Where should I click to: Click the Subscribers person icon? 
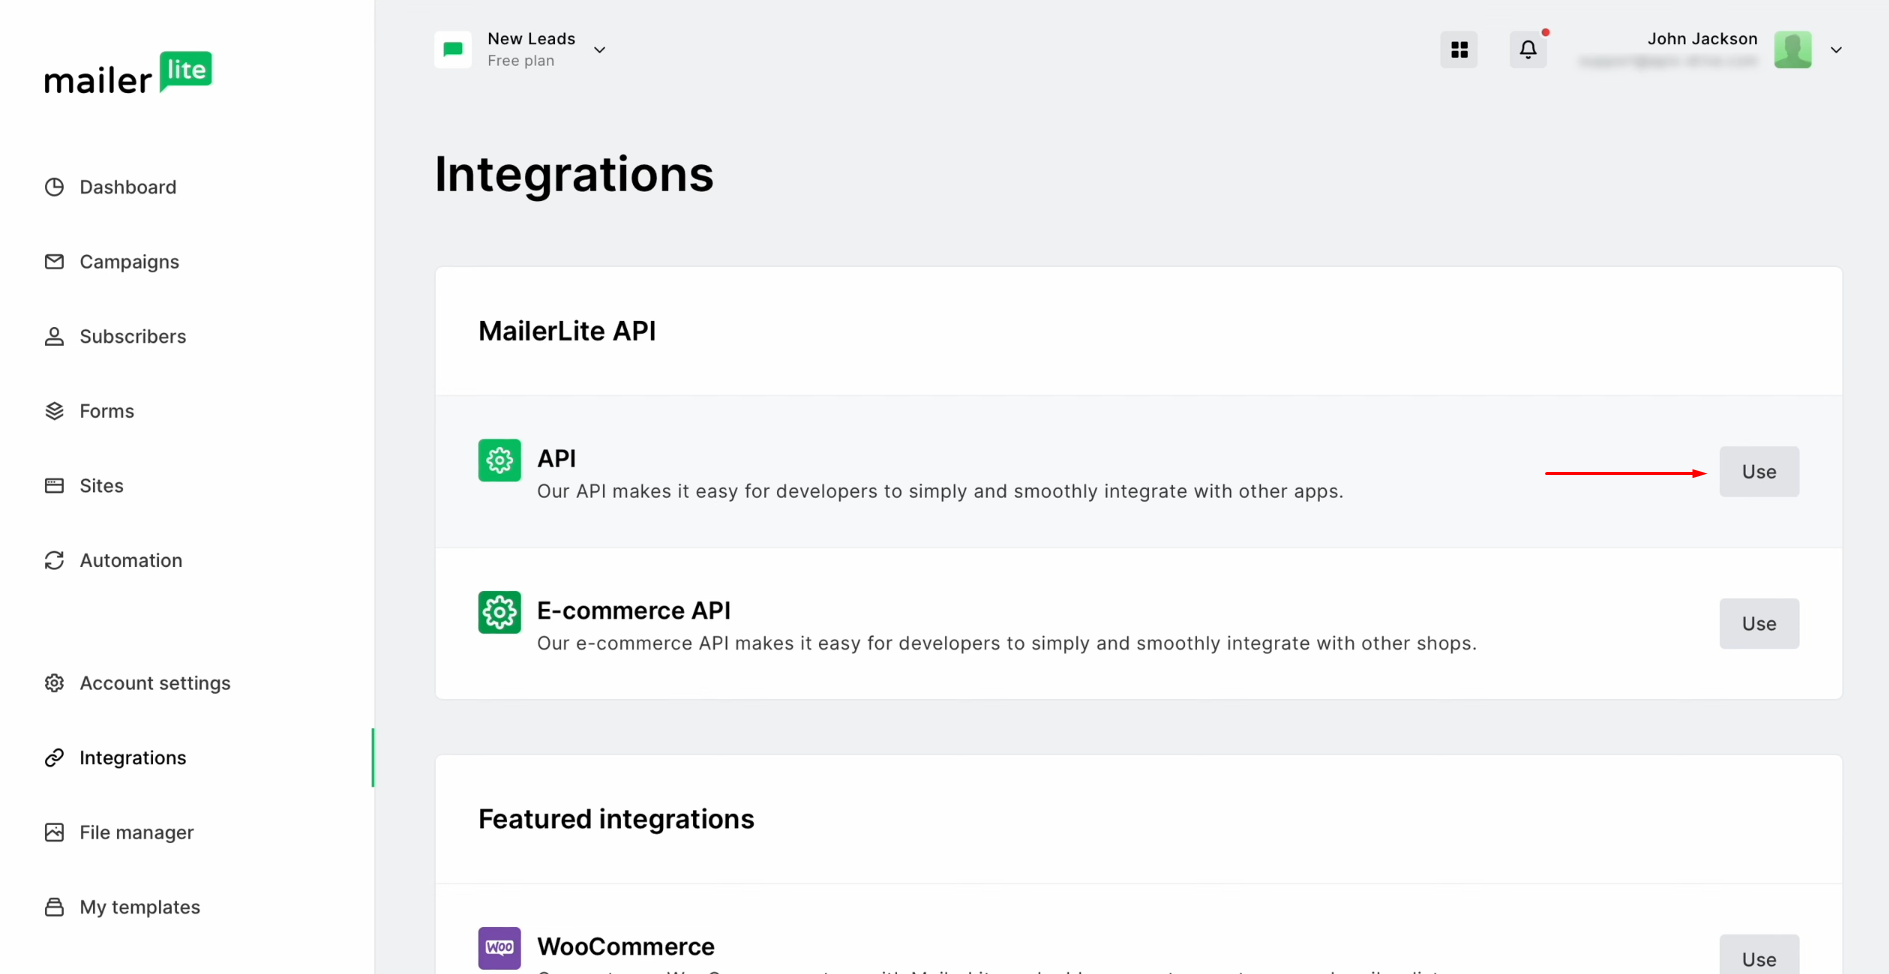tap(54, 336)
